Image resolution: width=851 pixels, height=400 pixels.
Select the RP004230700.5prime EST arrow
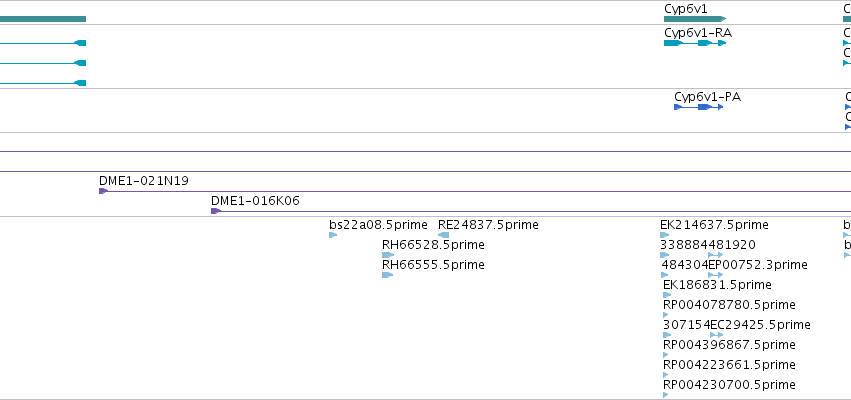666,395
